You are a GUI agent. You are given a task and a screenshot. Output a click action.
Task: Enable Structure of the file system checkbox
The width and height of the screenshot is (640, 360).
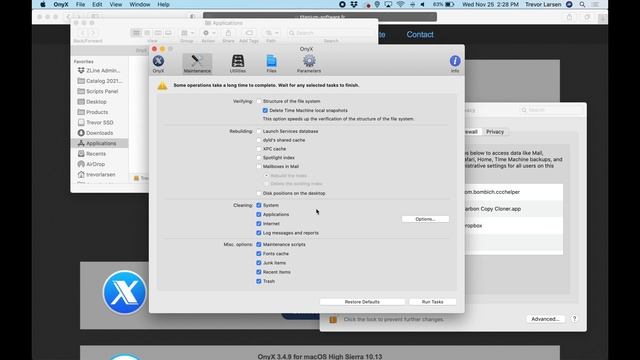point(259,101)
